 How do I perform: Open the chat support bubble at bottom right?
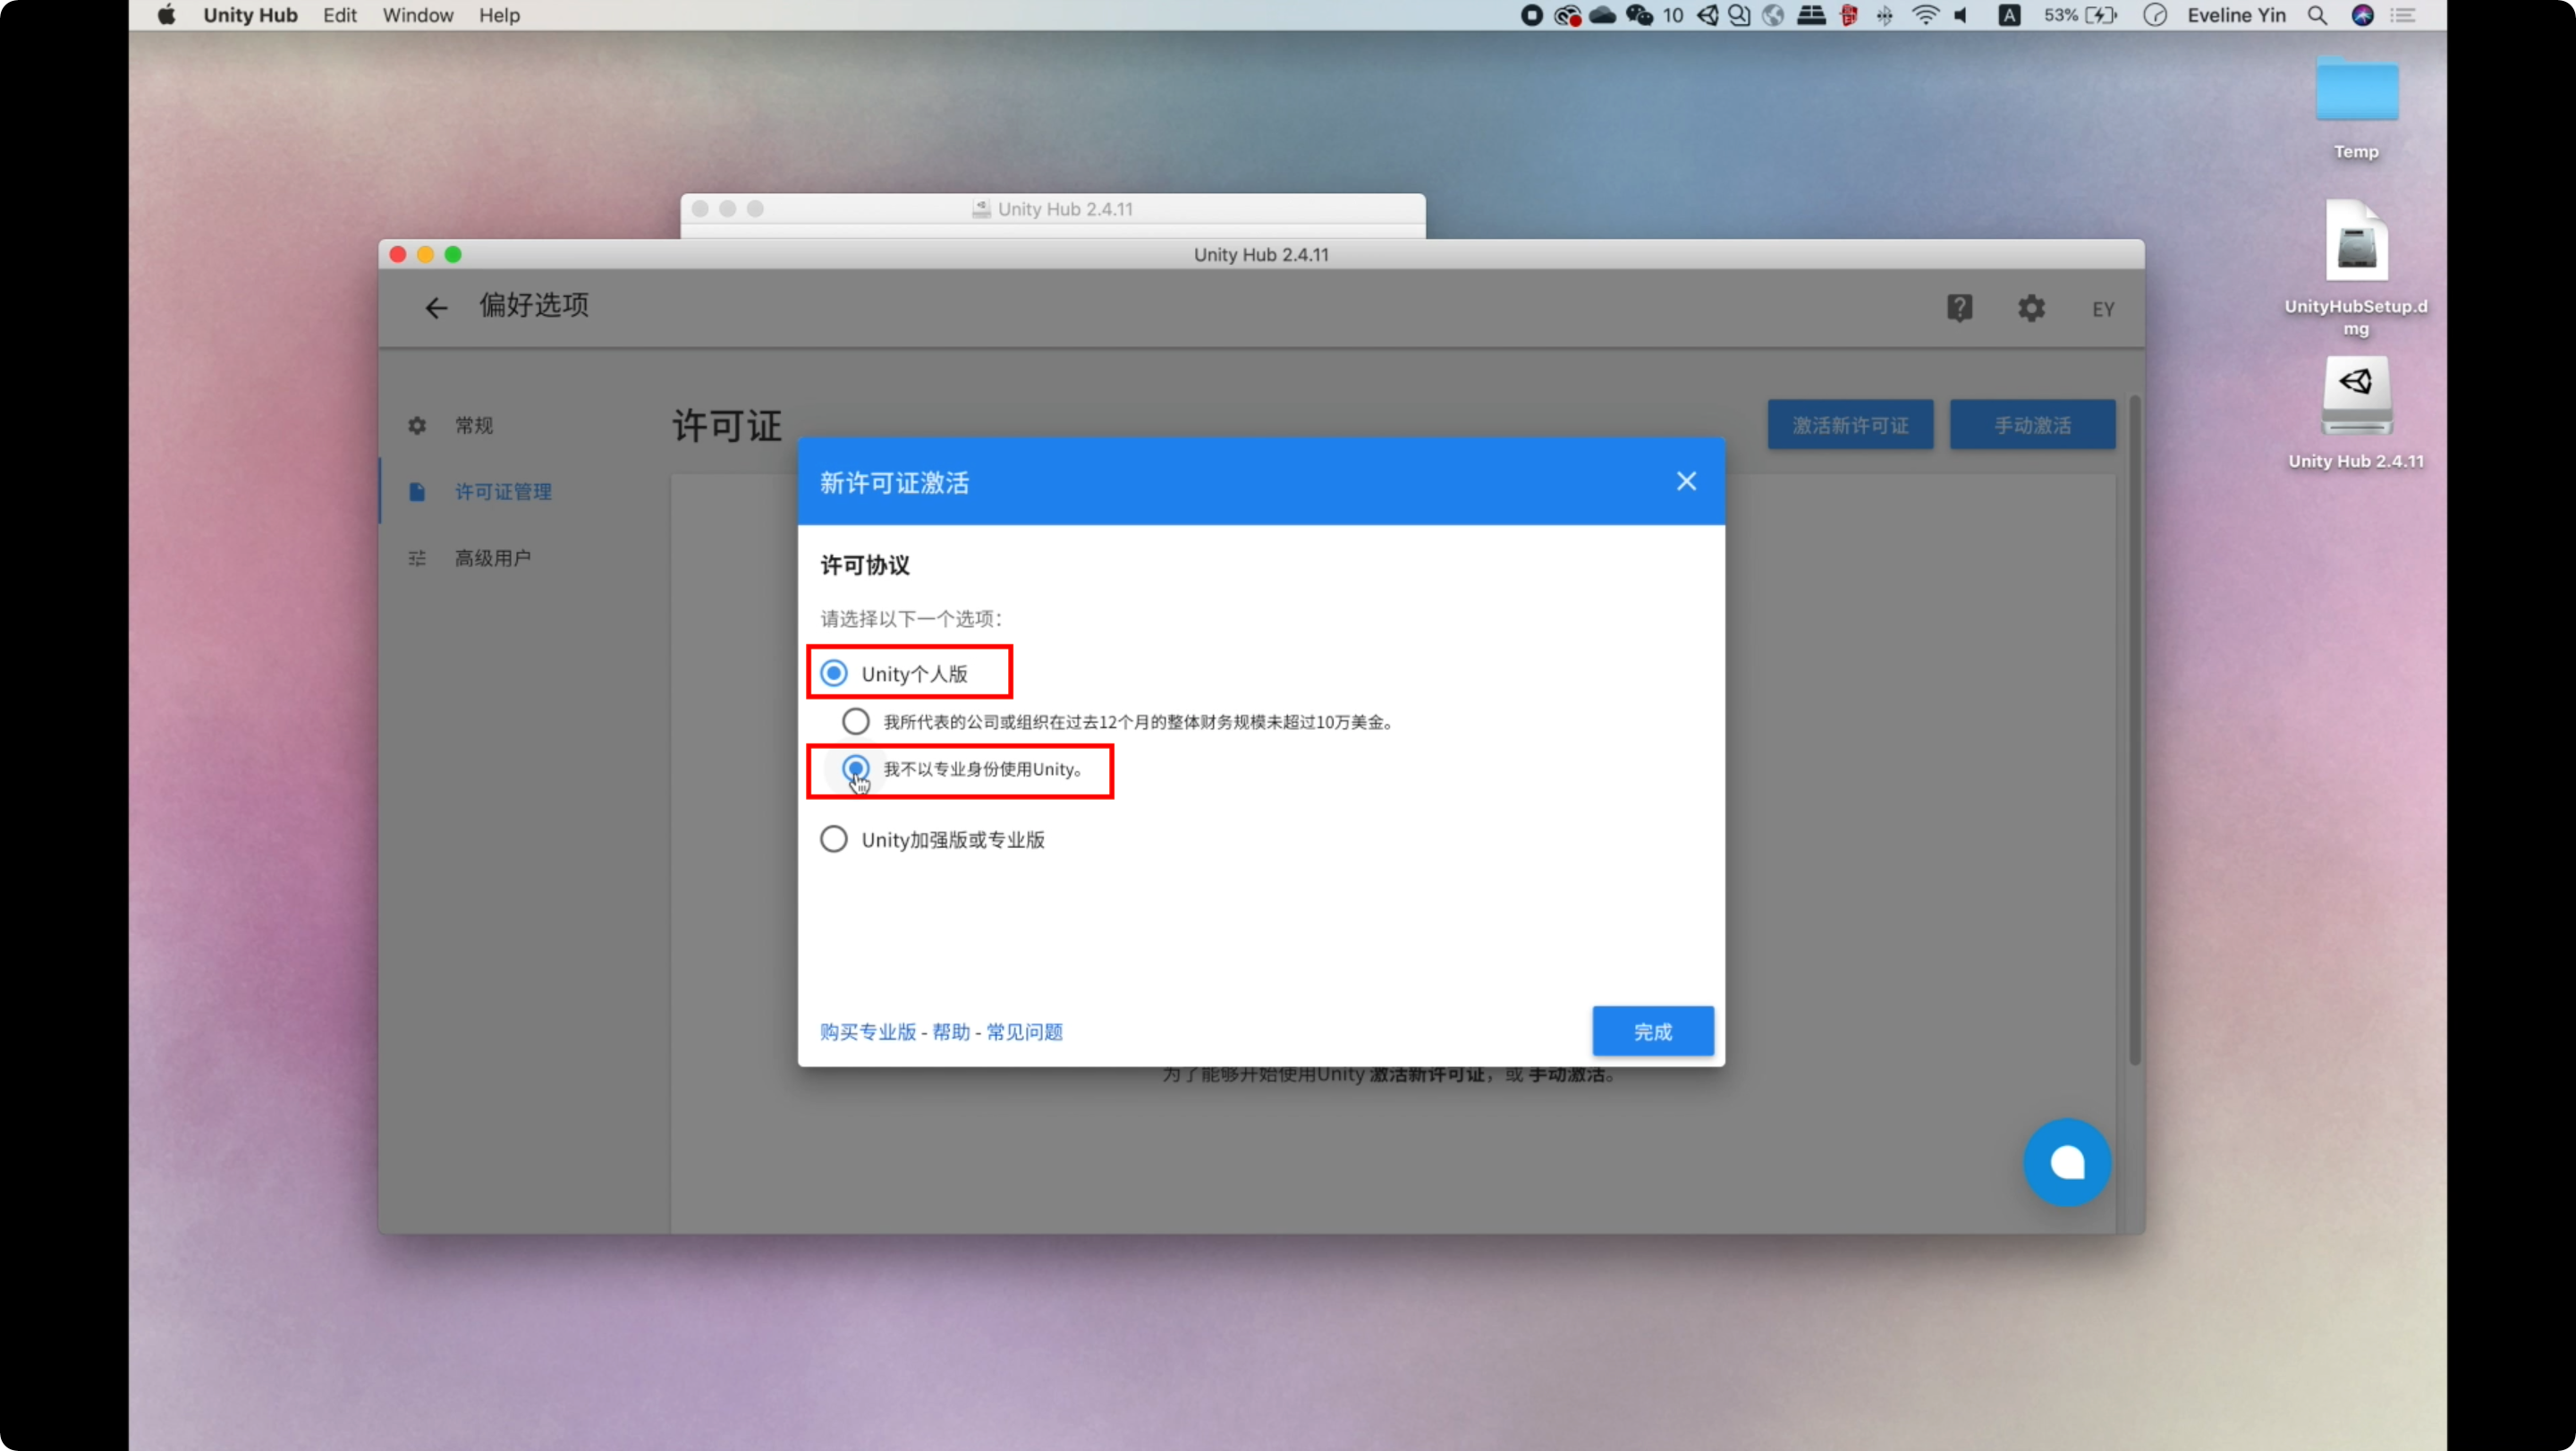click(x=2067, y=1161)
